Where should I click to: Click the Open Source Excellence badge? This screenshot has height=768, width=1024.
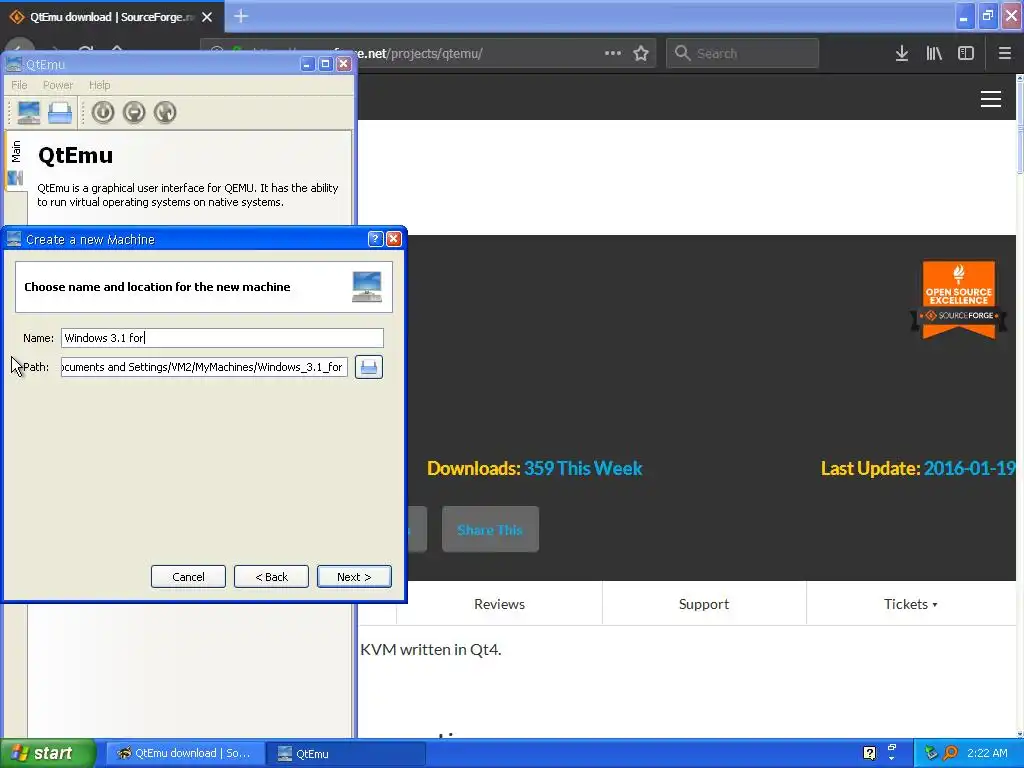[x=959, y=300]
